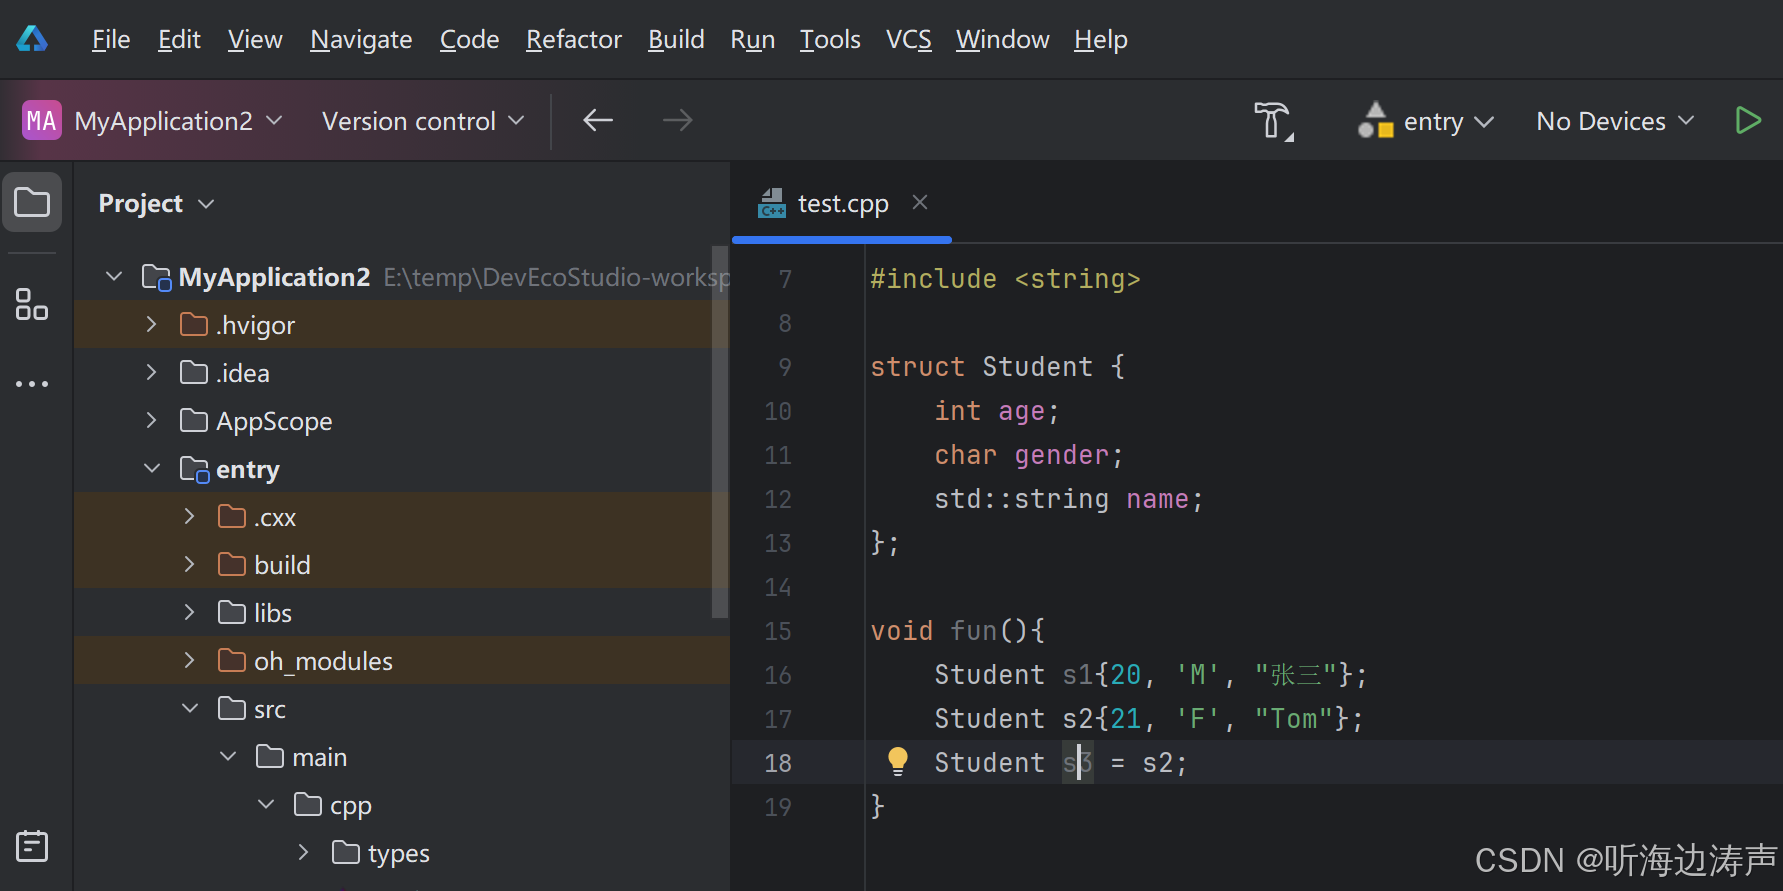Click 'void fun(){' code line

[x=958, y=631]
